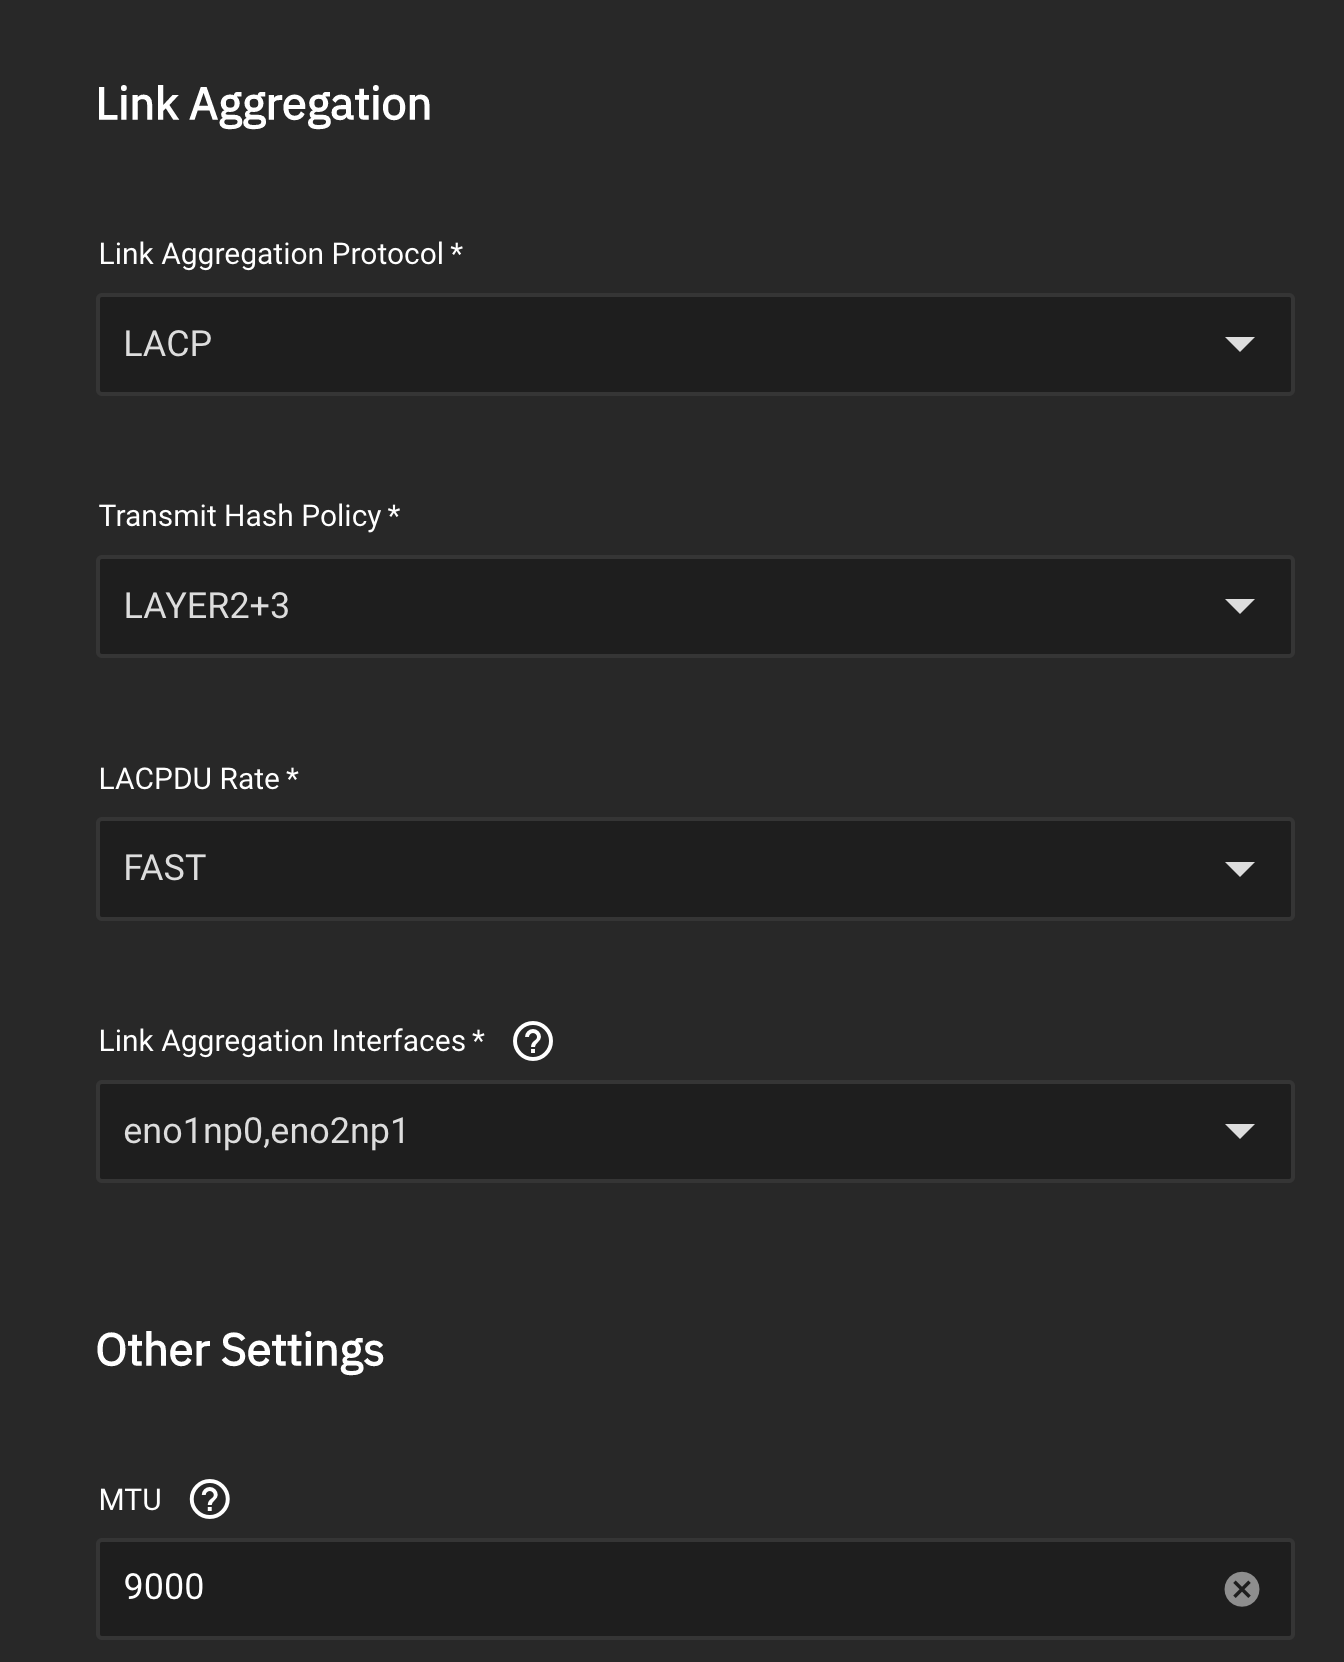1344x1662 pixels.
Task: Click the Transmit Hash Policy dropdown arrow
Action: (x=1239, y=606)
